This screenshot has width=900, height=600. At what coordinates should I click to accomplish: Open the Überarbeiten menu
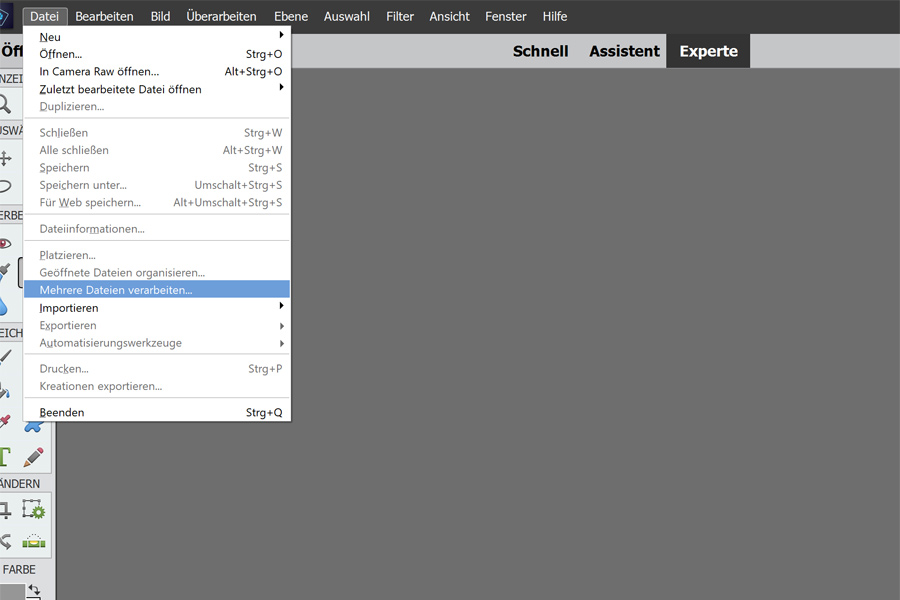point(221,17)
